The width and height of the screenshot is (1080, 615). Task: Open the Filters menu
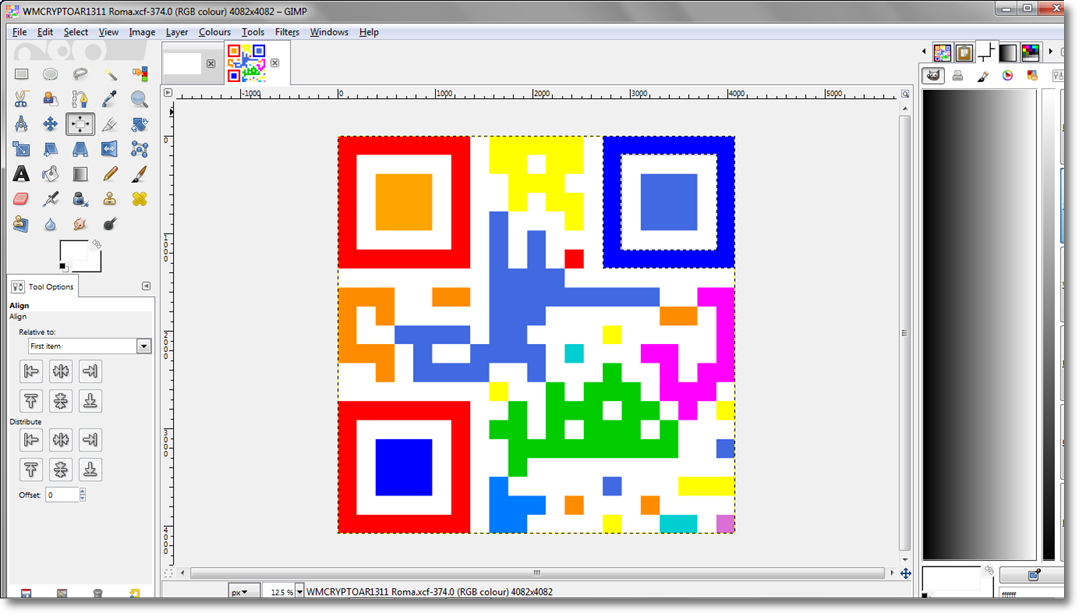coord(287,32)
